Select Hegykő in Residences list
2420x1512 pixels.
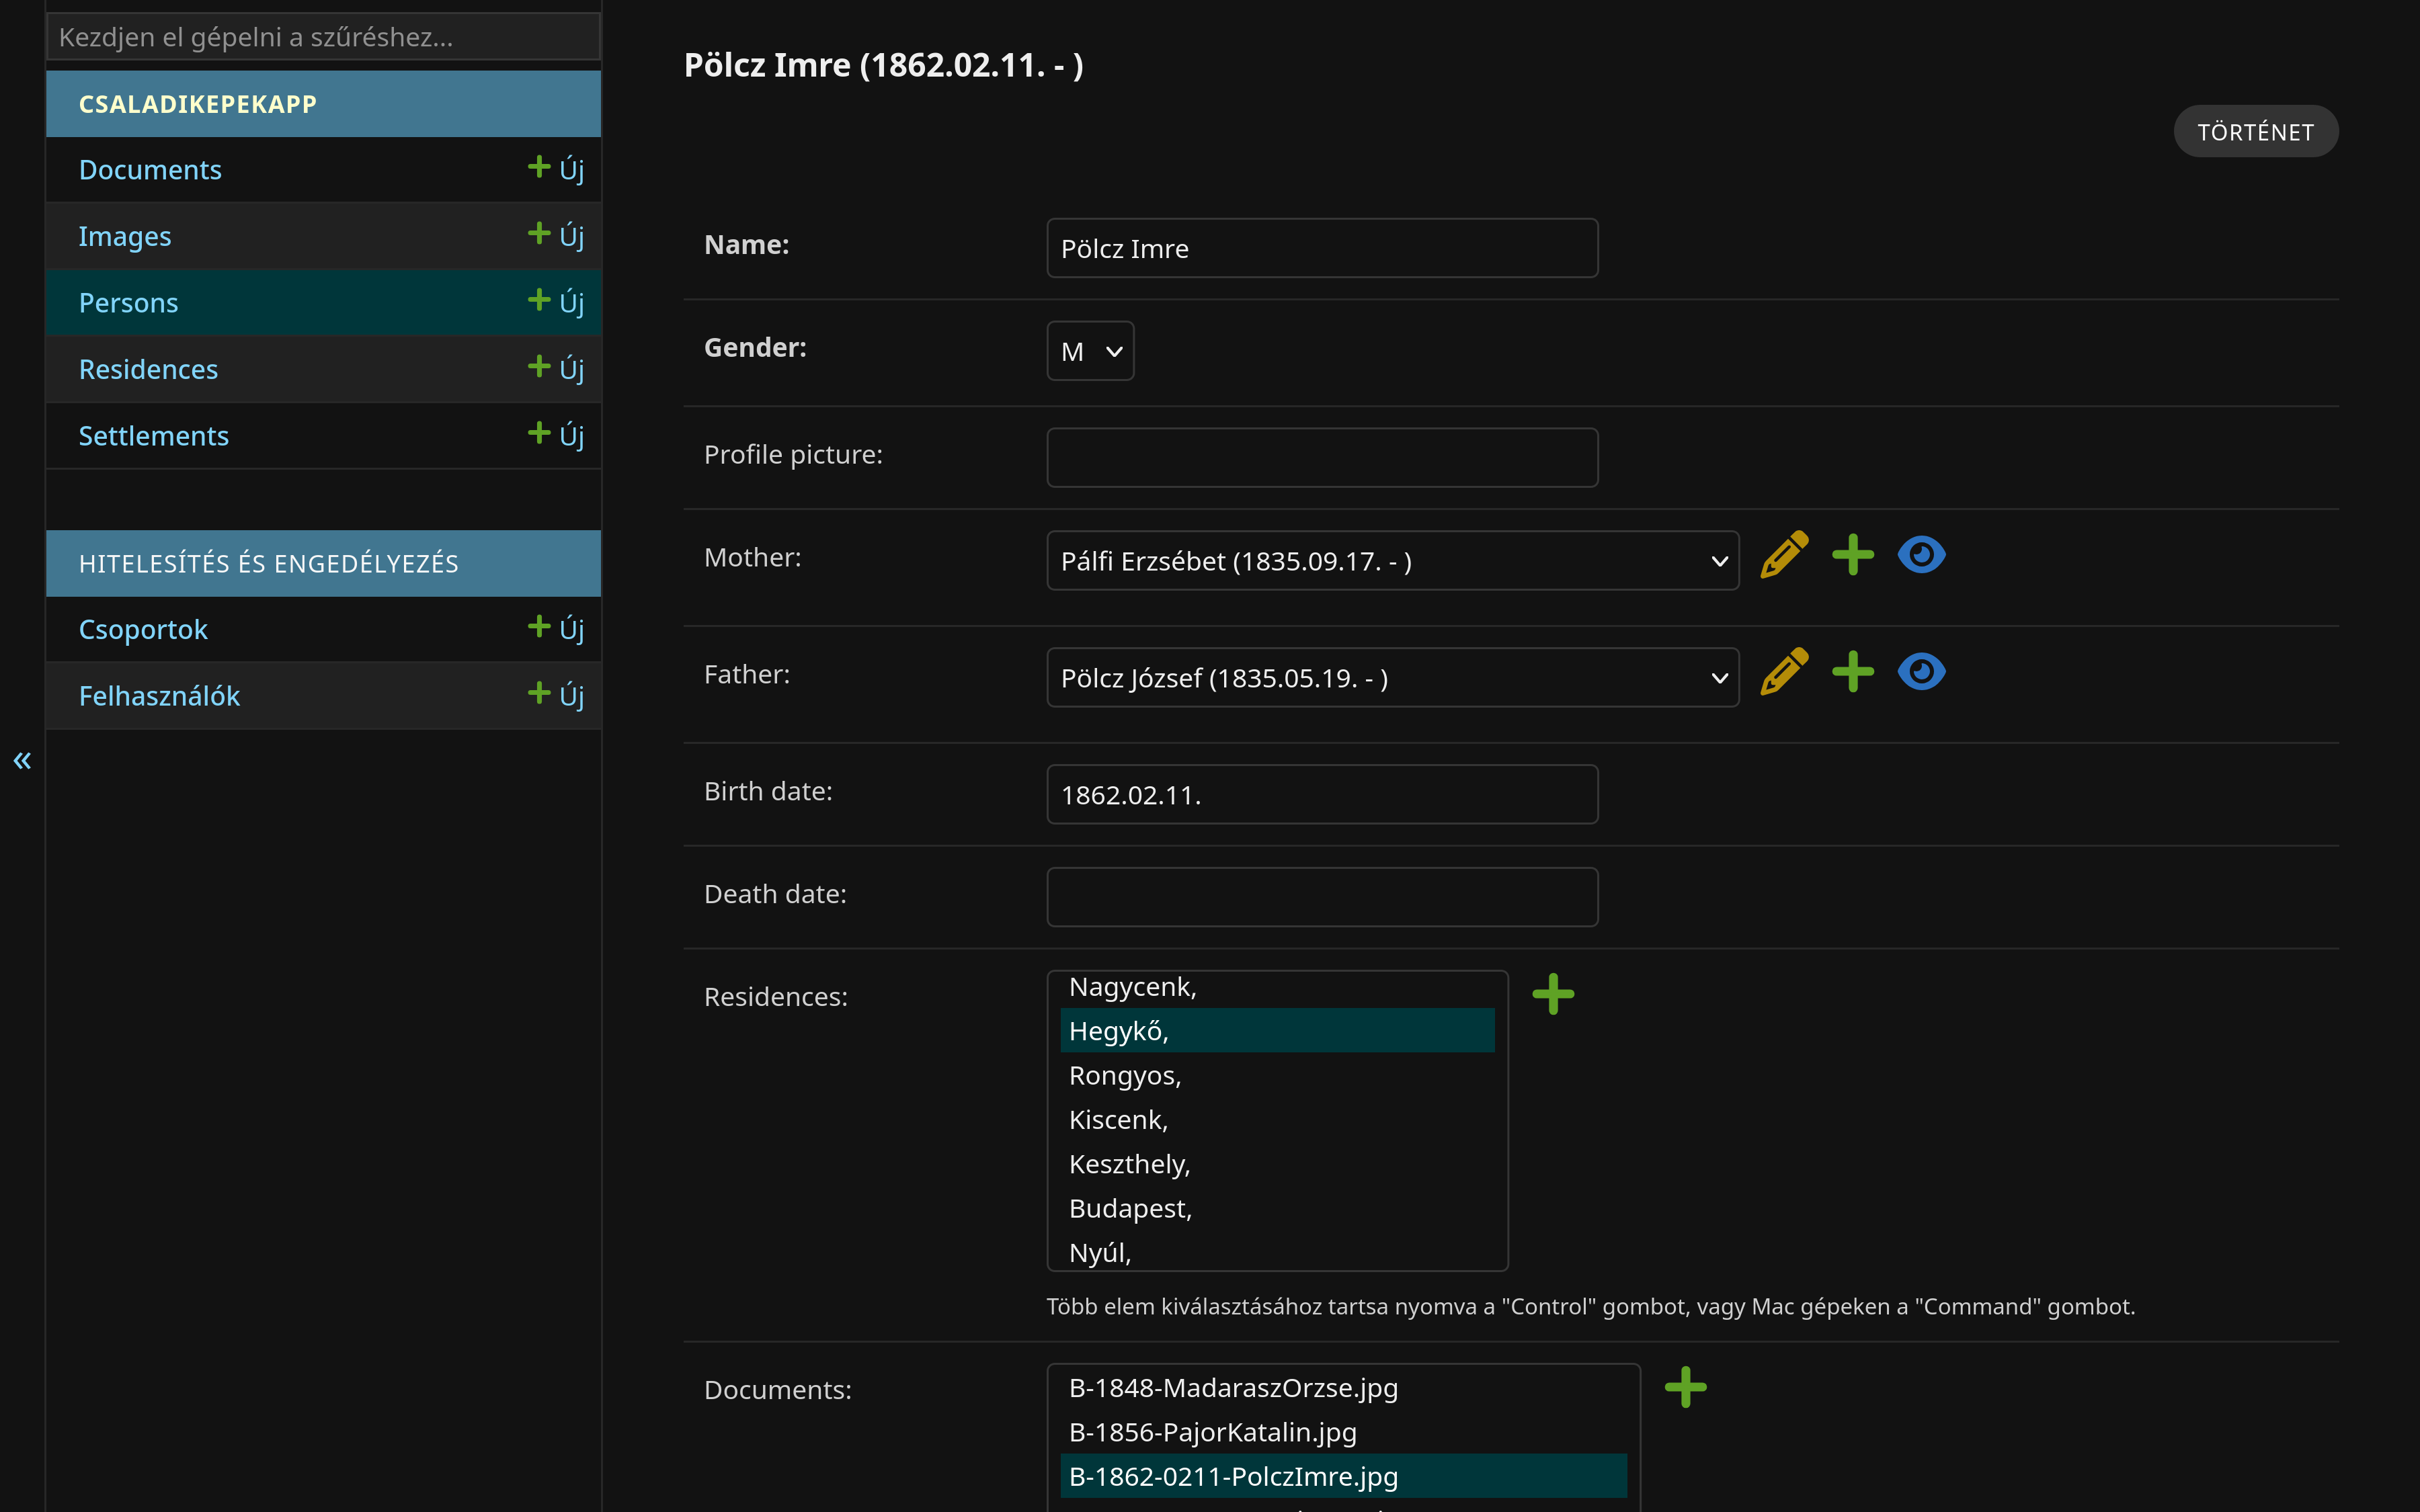(1277, 1031)
